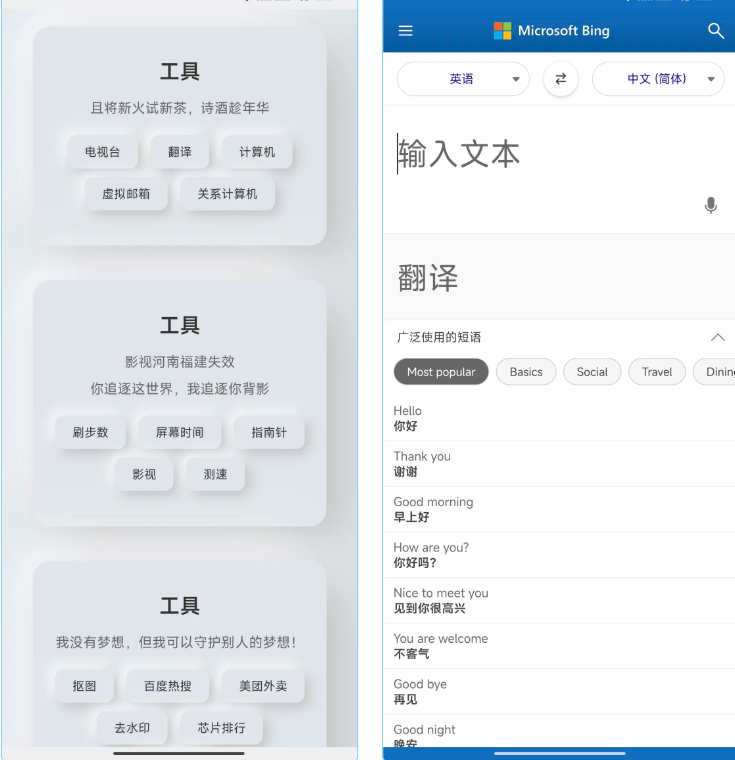Click the Microsoft Bing logo
Image resolution: width=735 pixels, height=760 pixels.
pos(552,31)
